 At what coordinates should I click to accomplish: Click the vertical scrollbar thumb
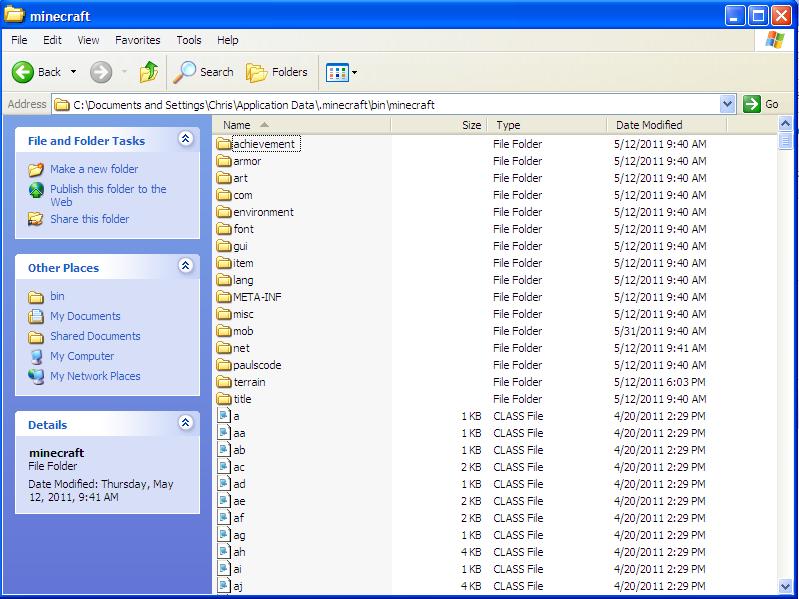(x=785, y=141)
